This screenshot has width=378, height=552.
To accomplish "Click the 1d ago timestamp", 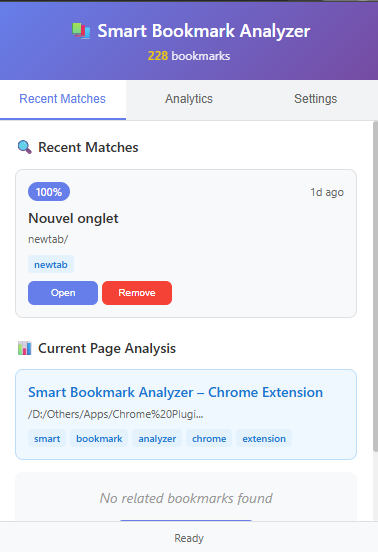I will click(327, 192).
